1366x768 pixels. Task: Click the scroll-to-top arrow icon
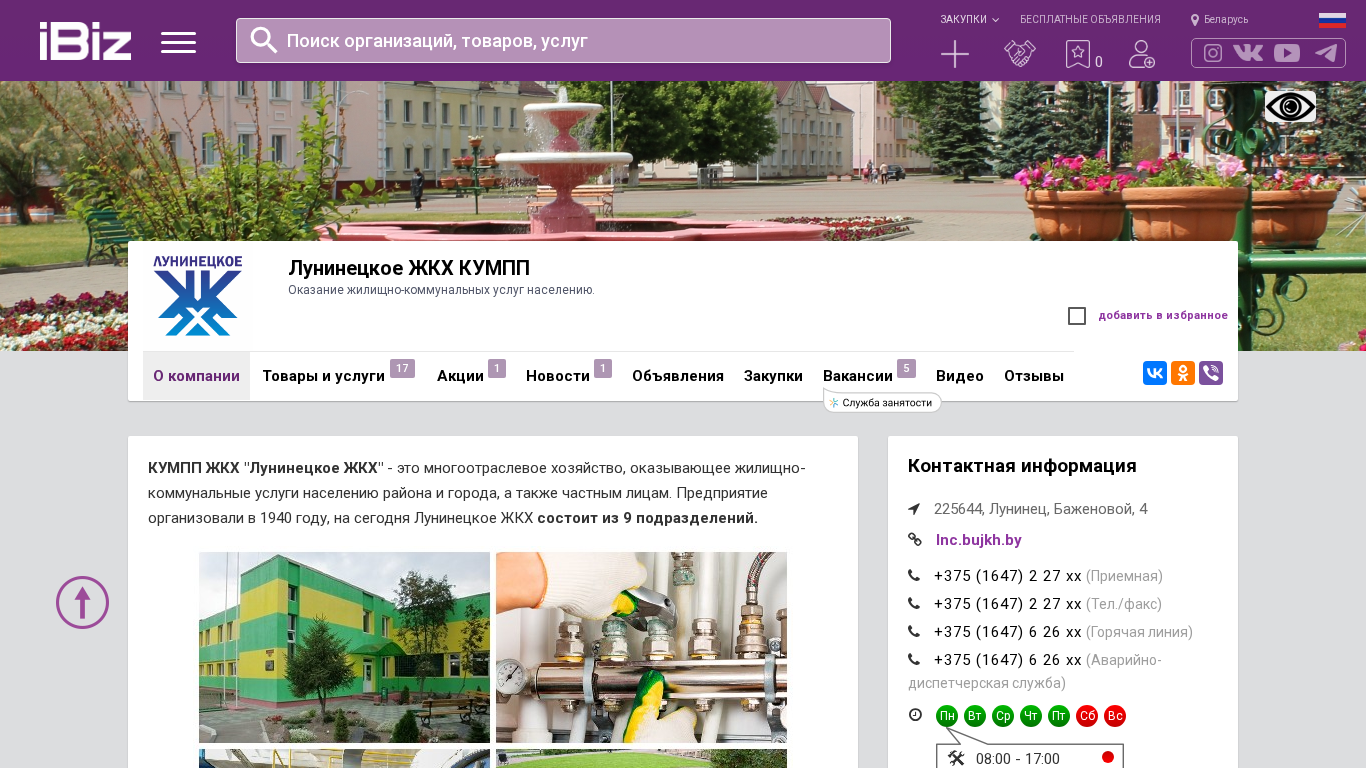coord(82,602)
